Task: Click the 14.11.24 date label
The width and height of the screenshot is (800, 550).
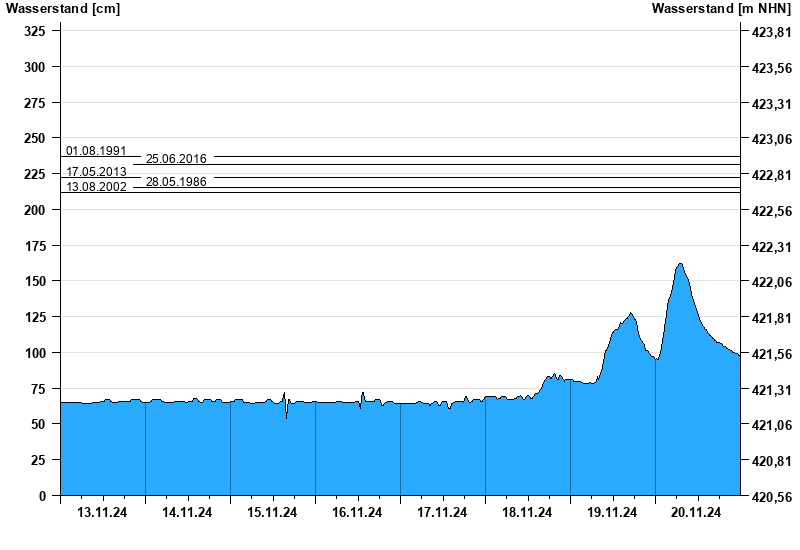Action: 187,512
